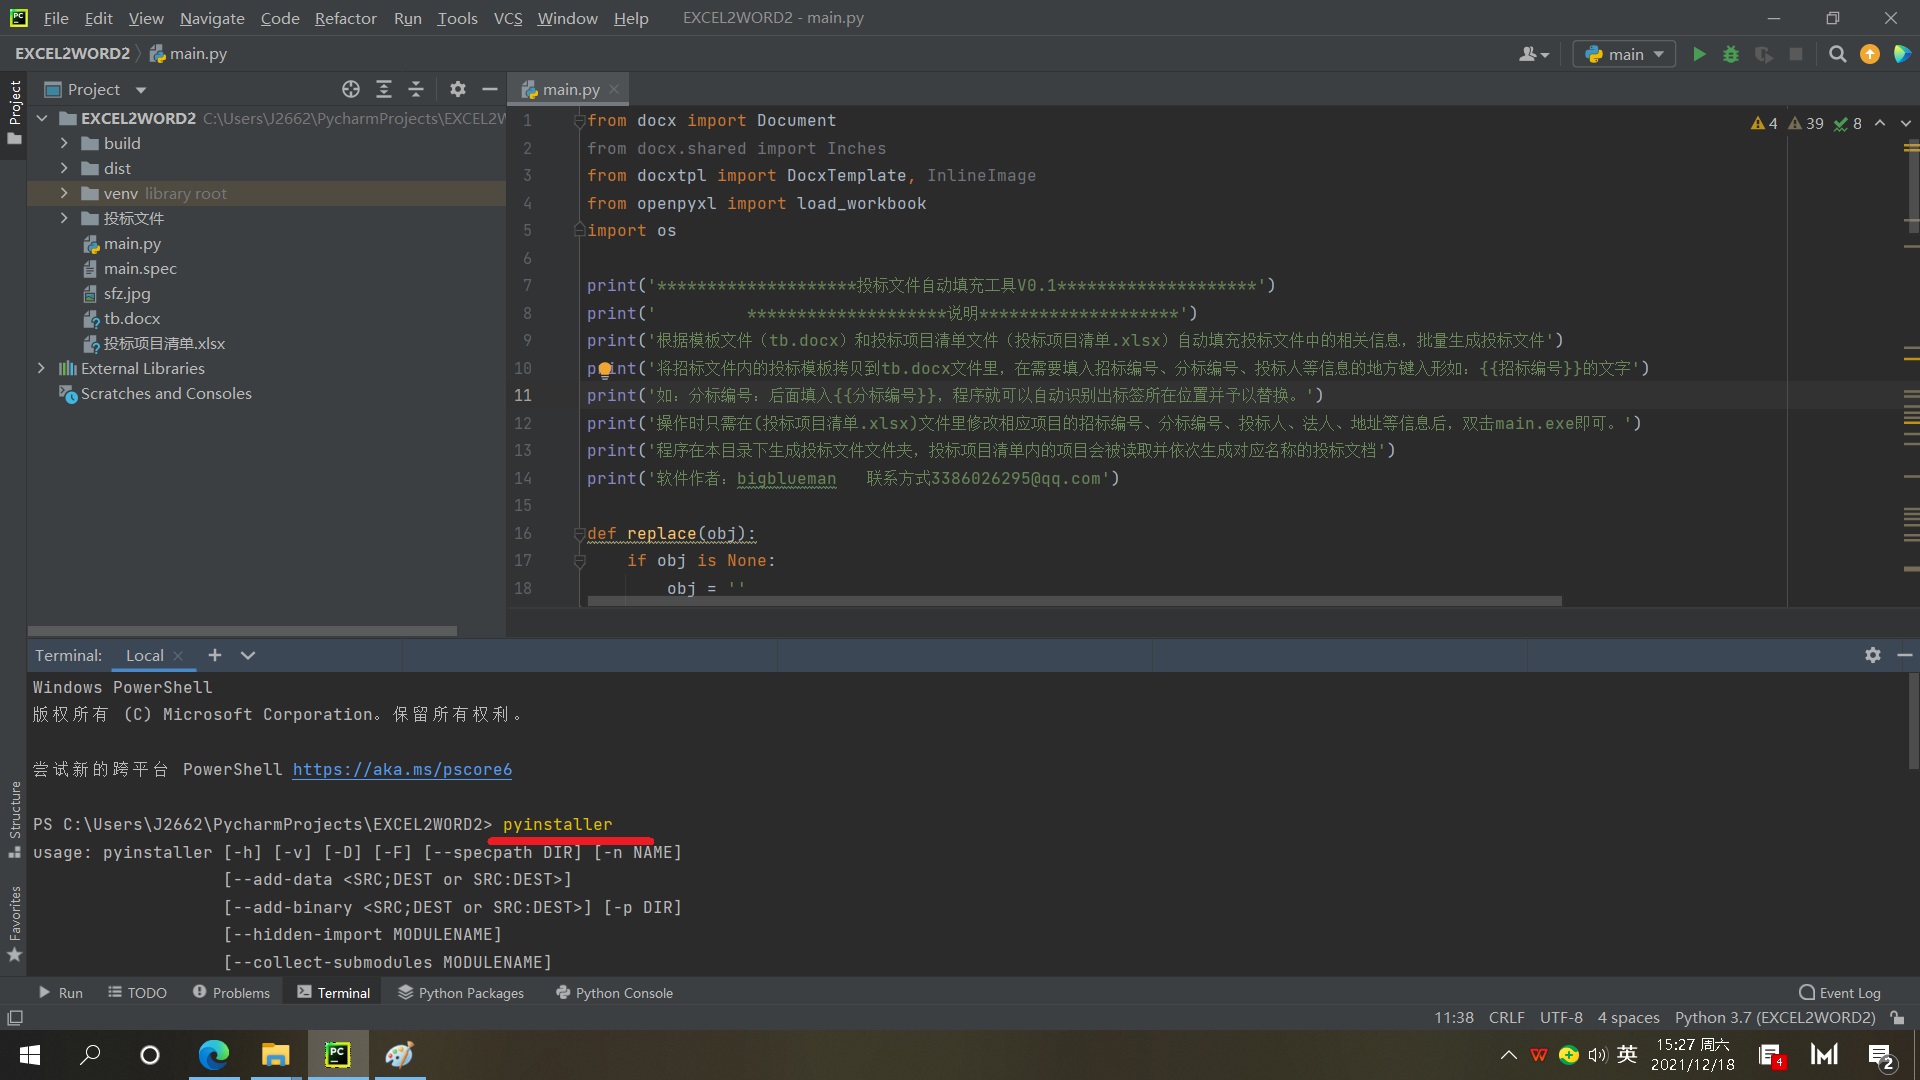
Task: Click the stop process square icon
Action: (1796, 54)
